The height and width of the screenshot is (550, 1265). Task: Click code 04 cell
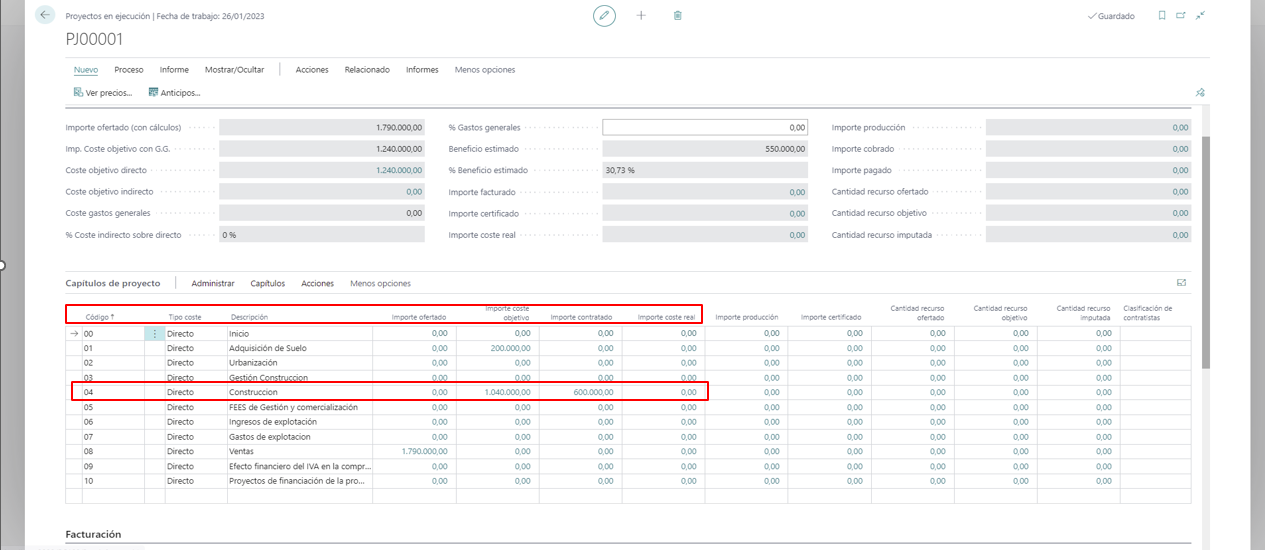coord(112,392)
